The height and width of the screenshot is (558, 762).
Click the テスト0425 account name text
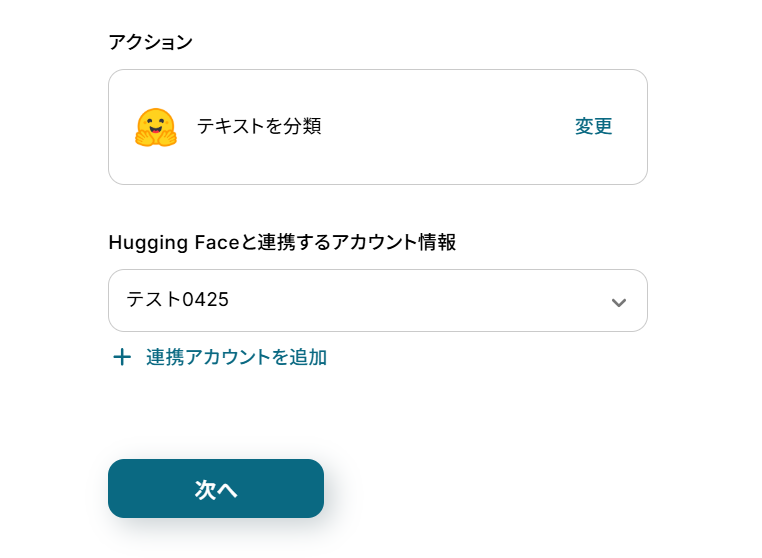(x=178, y=299)
